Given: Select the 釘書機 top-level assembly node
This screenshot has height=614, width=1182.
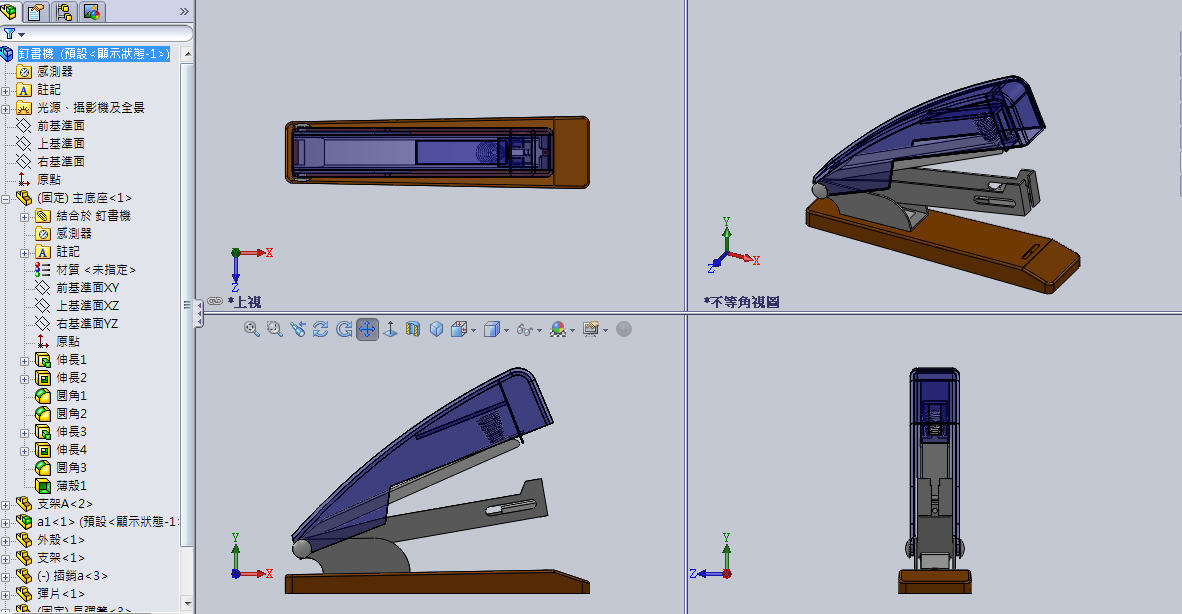Looking at the screenshot, I should point(93,53).
